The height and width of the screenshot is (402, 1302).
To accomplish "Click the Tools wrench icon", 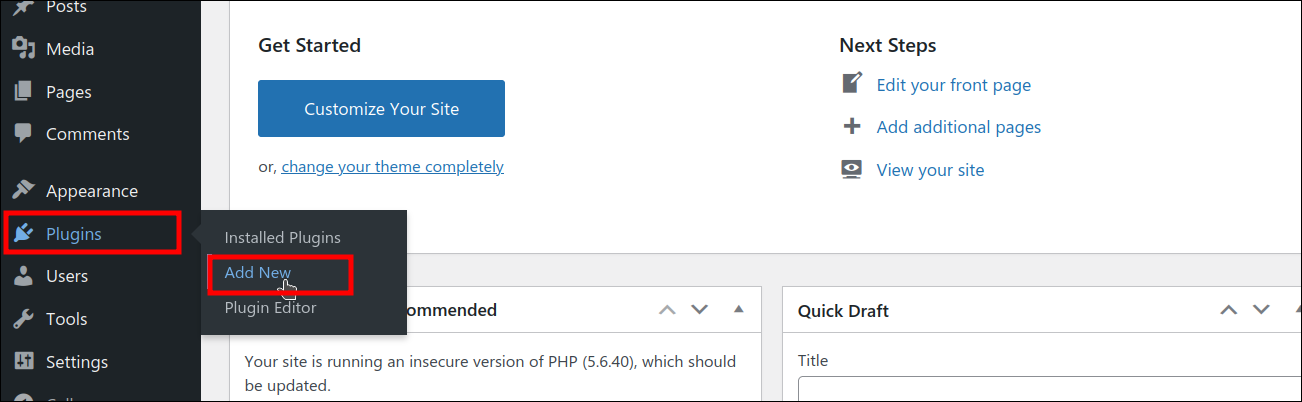I will pos(24,319).
